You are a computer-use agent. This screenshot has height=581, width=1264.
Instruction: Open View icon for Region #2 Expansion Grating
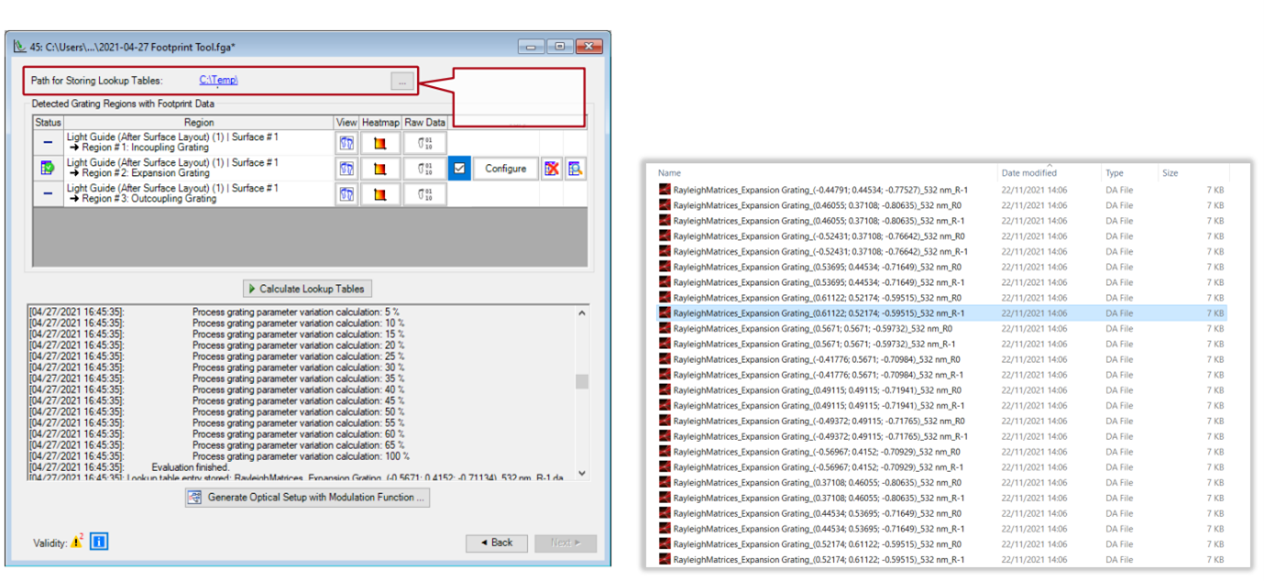tap(346, 169)
